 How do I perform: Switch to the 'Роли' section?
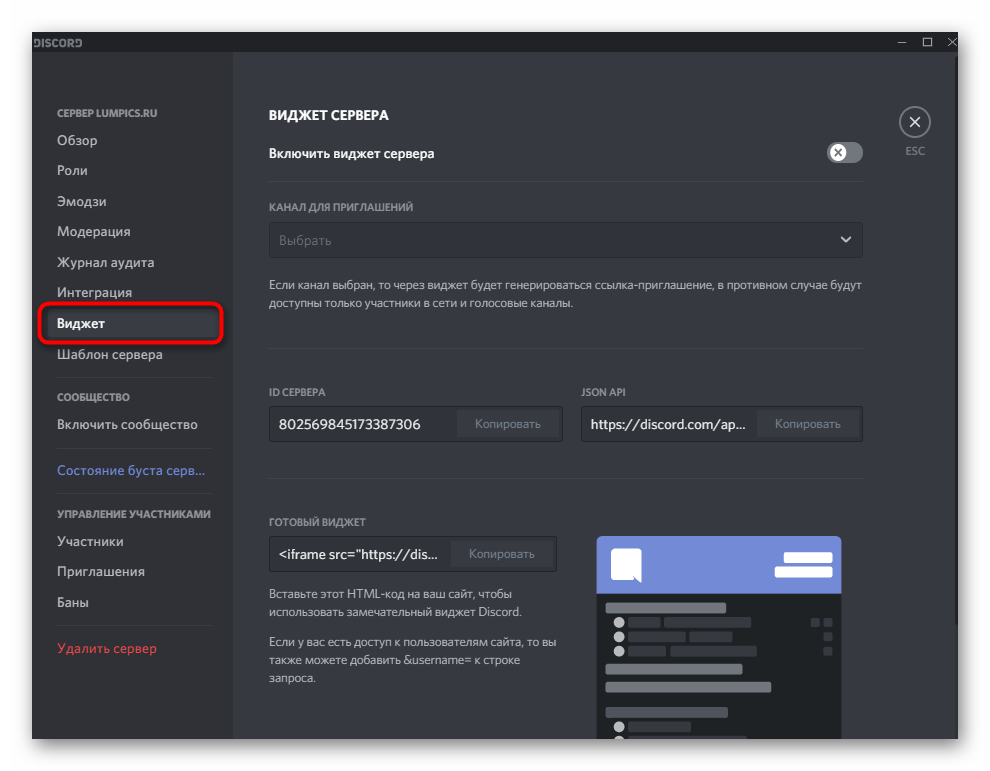pyautogui.click(x=73, y=170)
